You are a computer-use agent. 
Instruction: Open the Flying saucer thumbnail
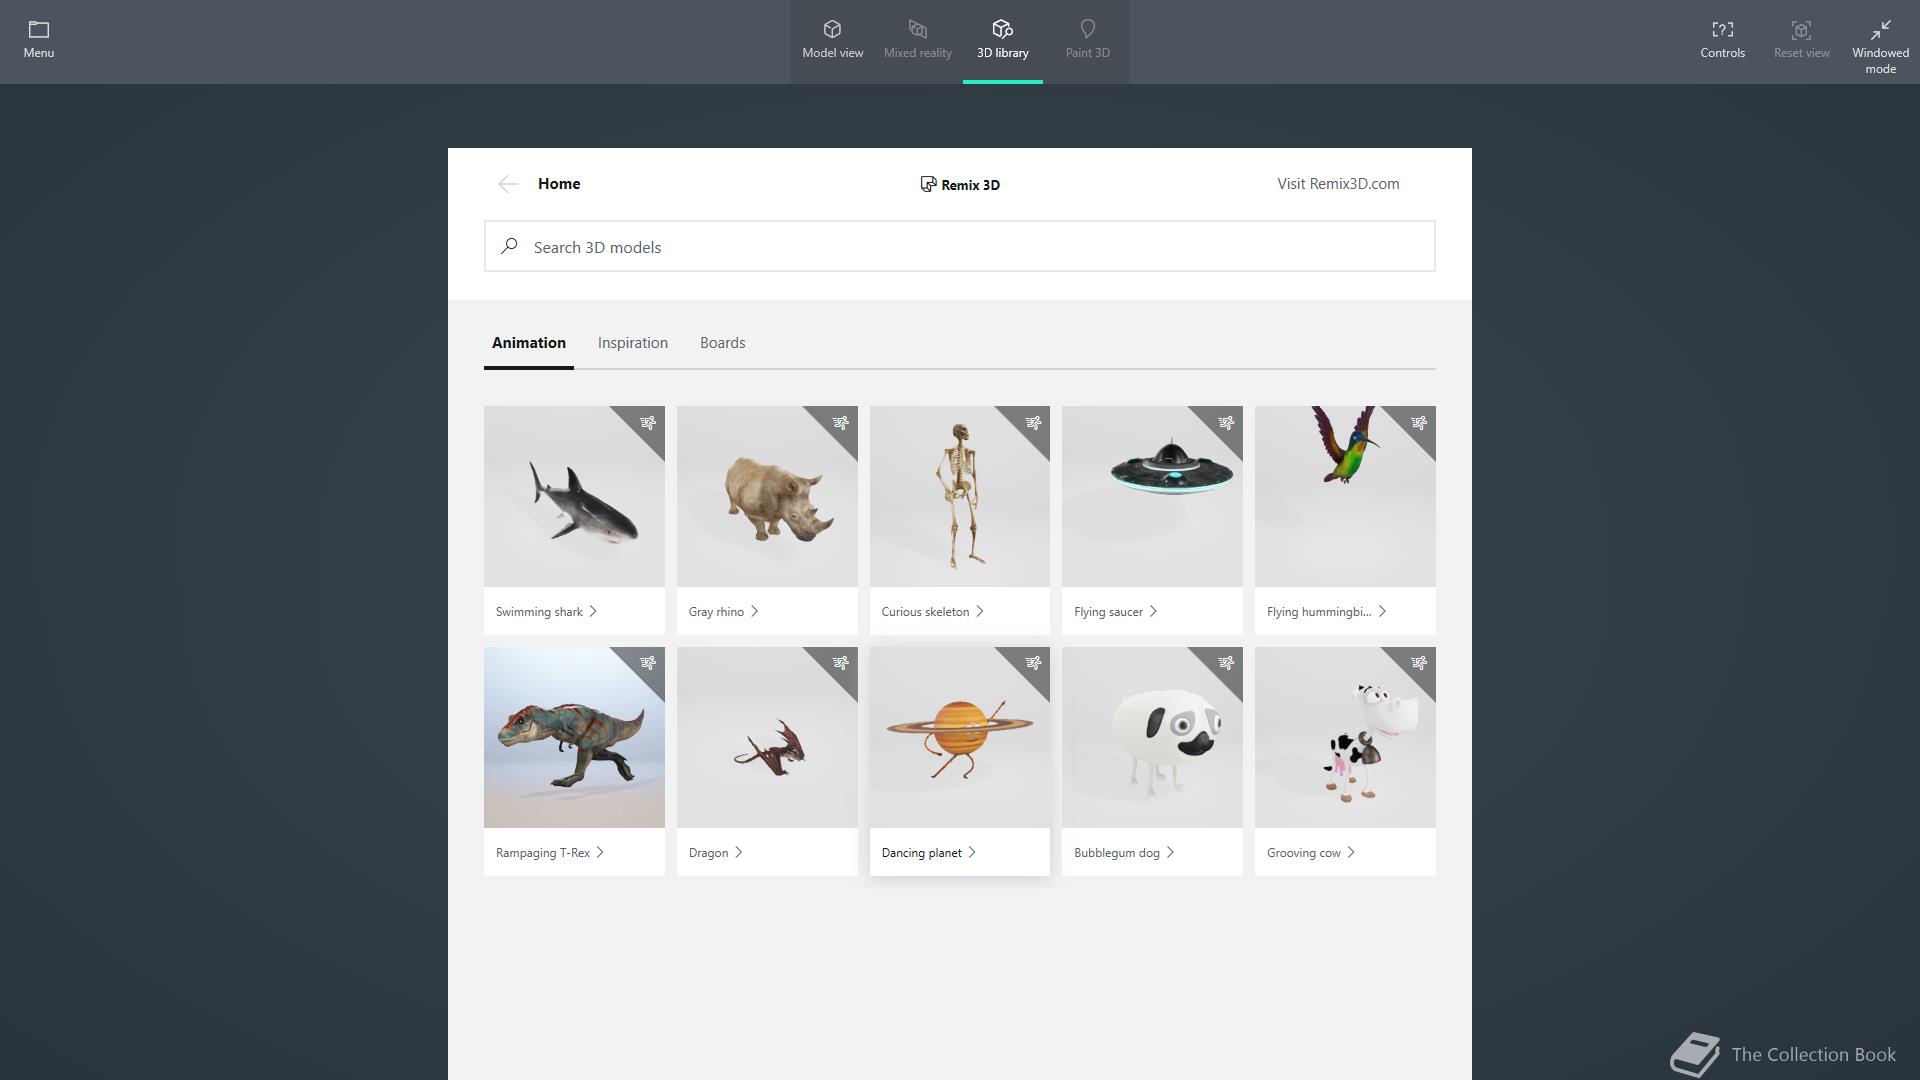tap(1152, 496)
